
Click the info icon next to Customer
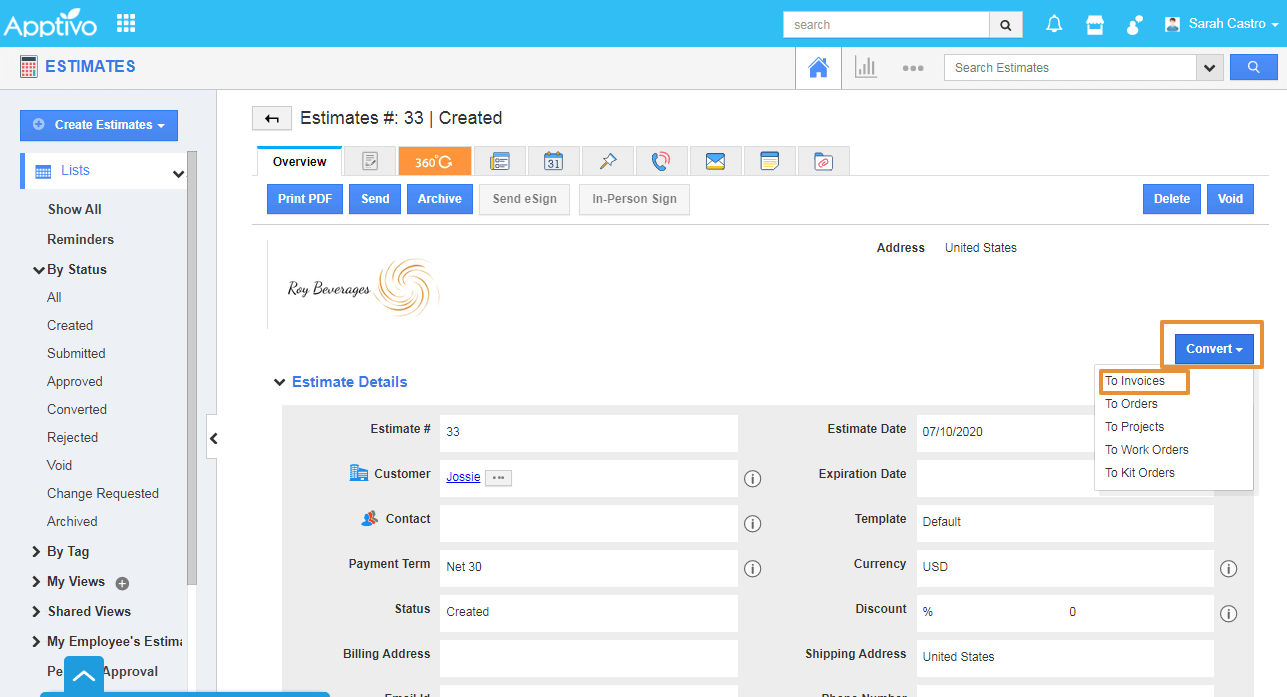click(x=753, y=479)
